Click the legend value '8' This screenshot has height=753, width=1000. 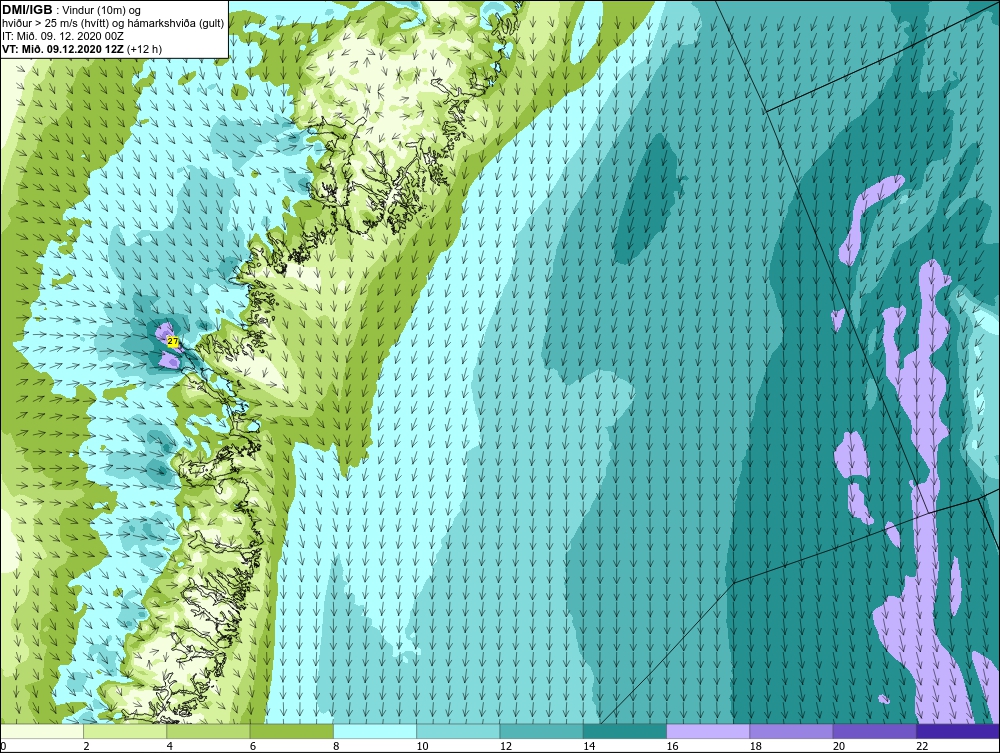coord(336,746)
